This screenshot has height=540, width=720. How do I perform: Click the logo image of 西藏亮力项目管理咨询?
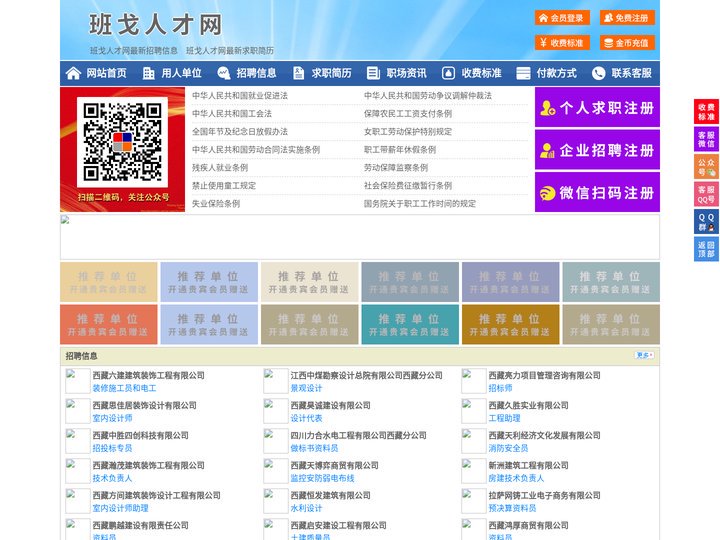[473, 381]
